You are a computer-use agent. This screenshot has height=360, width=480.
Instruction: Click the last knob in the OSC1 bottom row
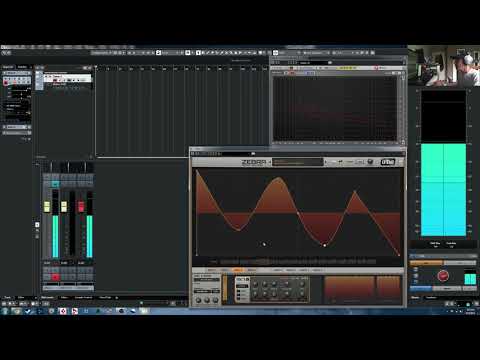[x=302, y=295]
